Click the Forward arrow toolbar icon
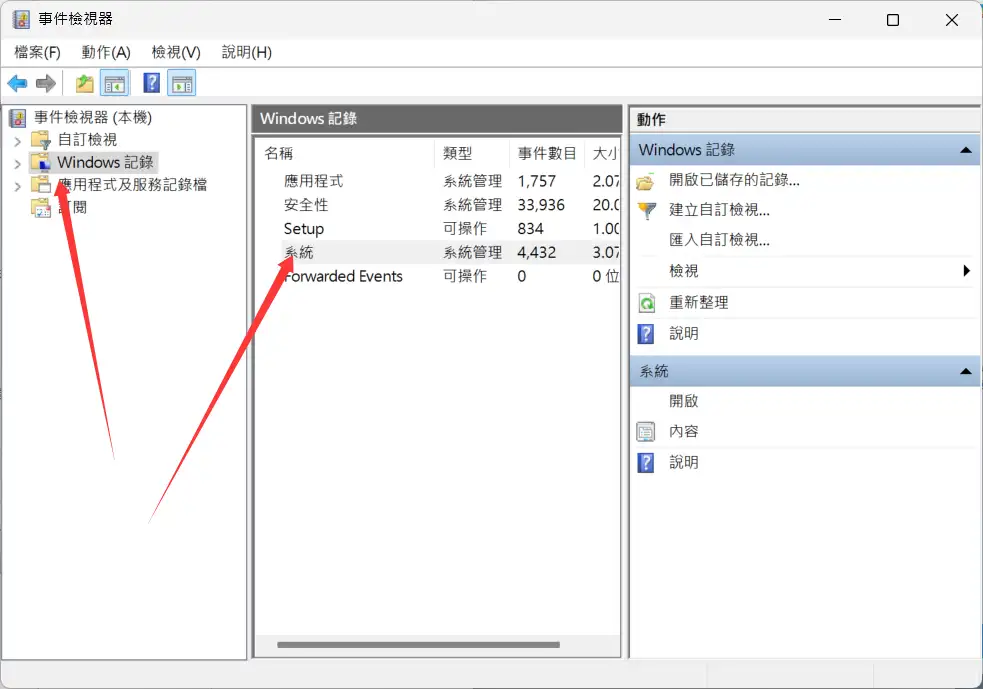This screenshot has width=983, height=689. (46, 83)
